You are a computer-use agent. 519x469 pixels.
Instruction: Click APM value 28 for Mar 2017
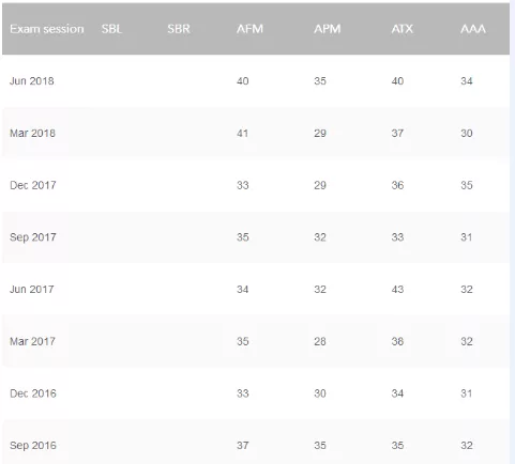pyautogui.click(x=320, y=341)
